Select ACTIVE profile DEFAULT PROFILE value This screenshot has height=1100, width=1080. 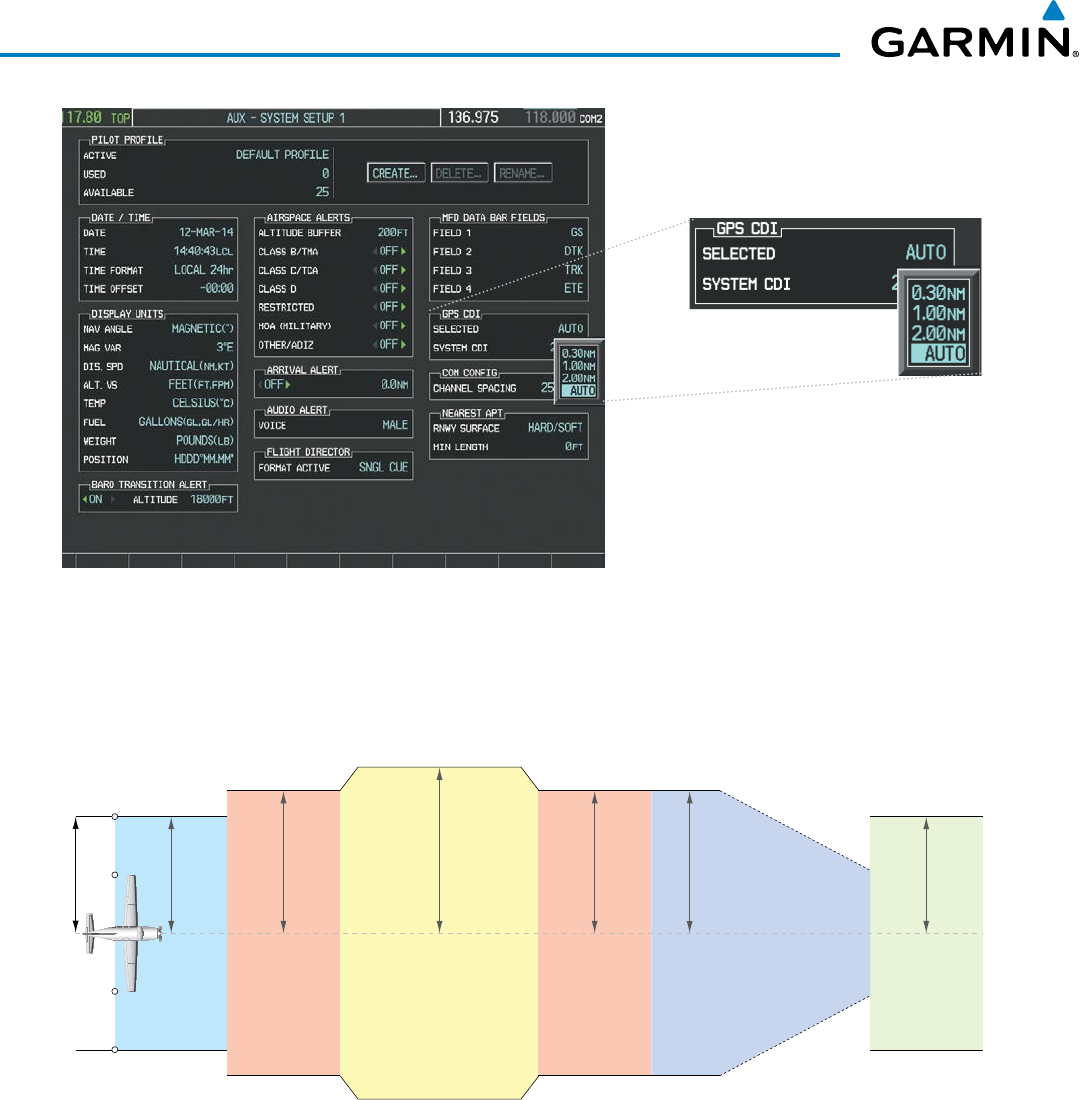pos(282,154)
